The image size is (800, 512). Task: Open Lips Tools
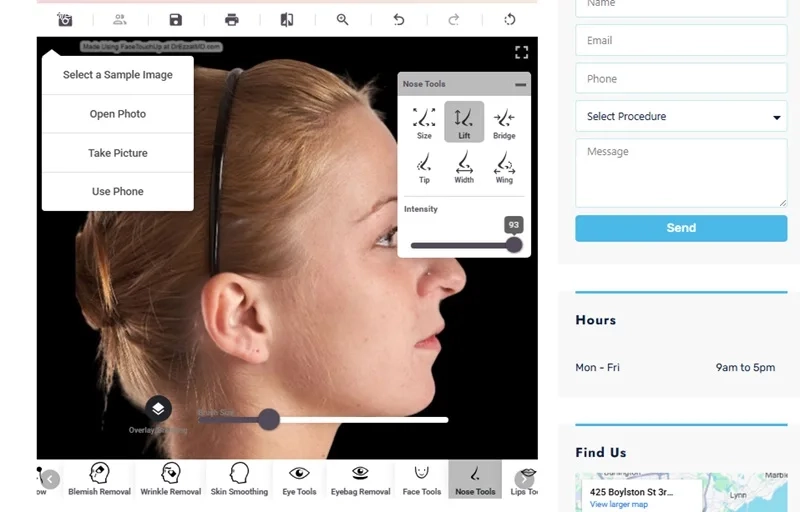tap(524, 479)
